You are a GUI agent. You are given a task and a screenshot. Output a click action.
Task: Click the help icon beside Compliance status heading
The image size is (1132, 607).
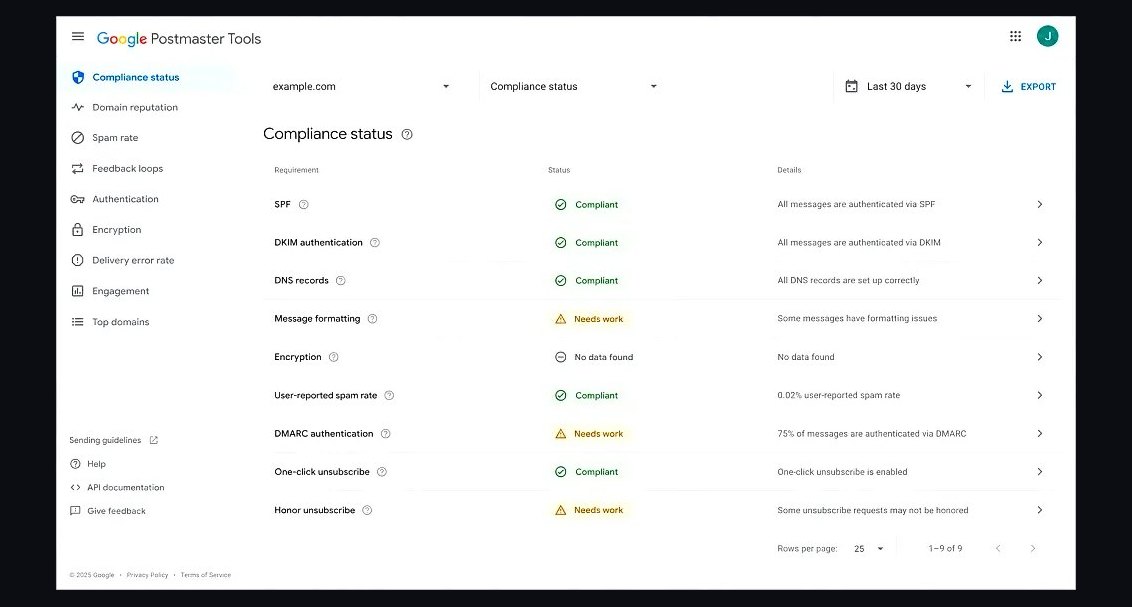[x=407, y=134]
